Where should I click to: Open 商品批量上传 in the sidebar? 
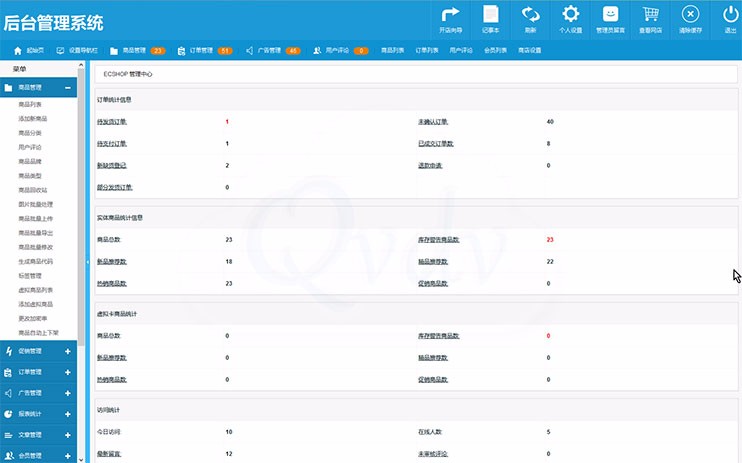(35, 218)
